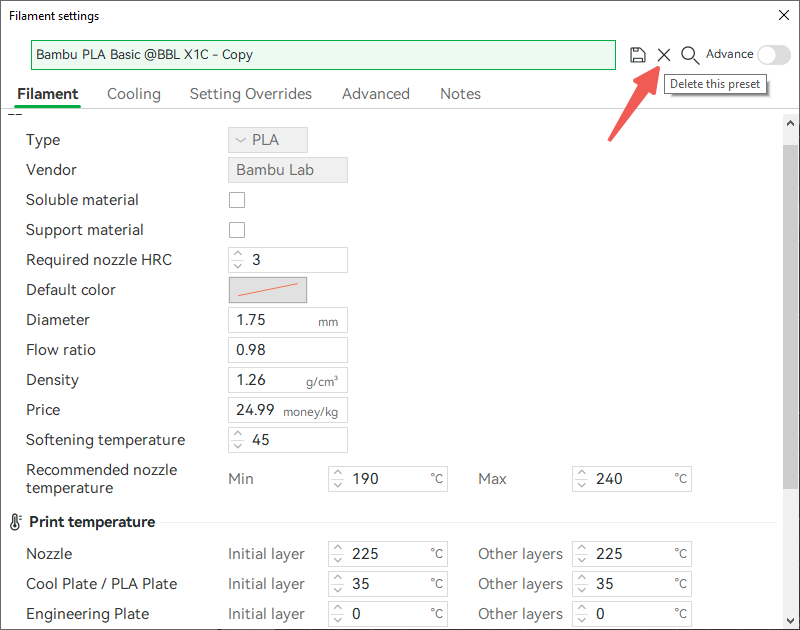Close the Filament settings dialog
Viewport: 800px width, 630px height.
[x=784, y=15]
